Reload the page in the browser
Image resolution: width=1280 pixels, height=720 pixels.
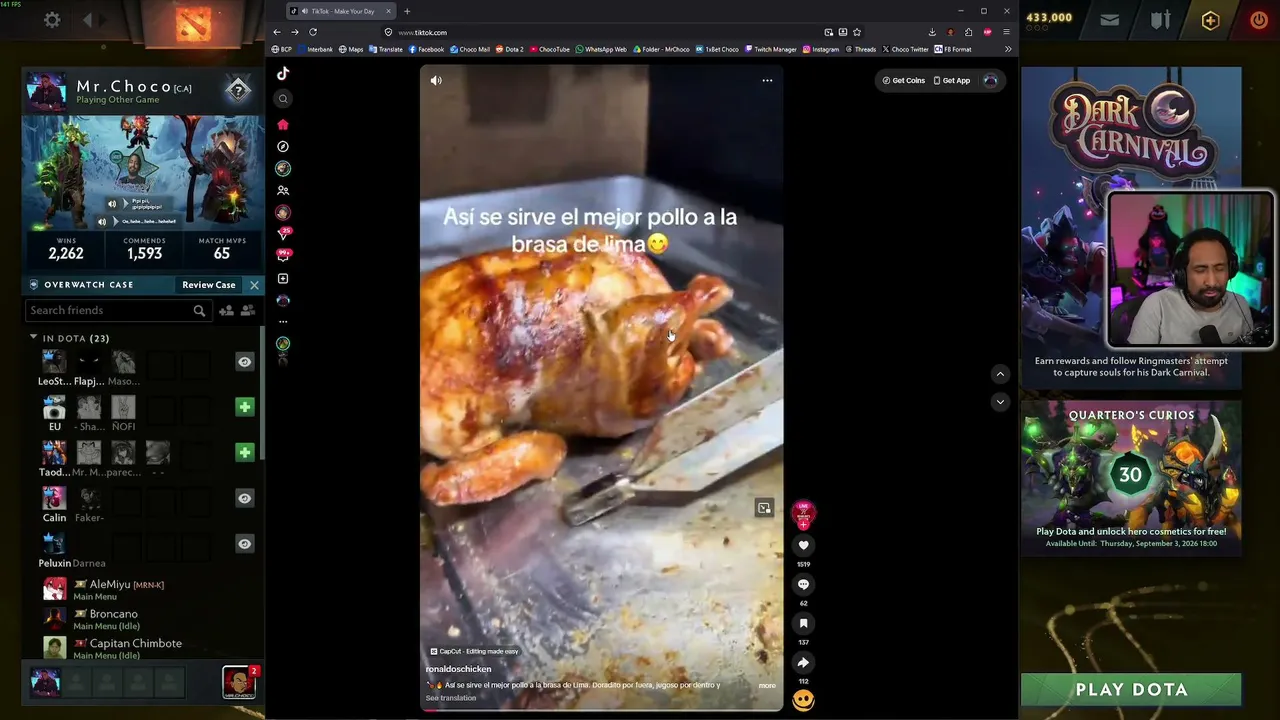coord(313,32)
